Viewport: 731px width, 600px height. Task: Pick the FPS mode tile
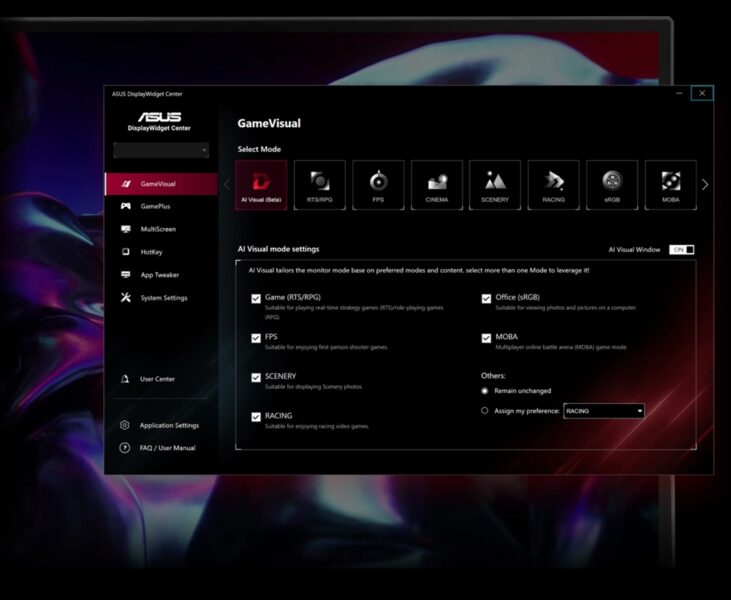(378, 185)
